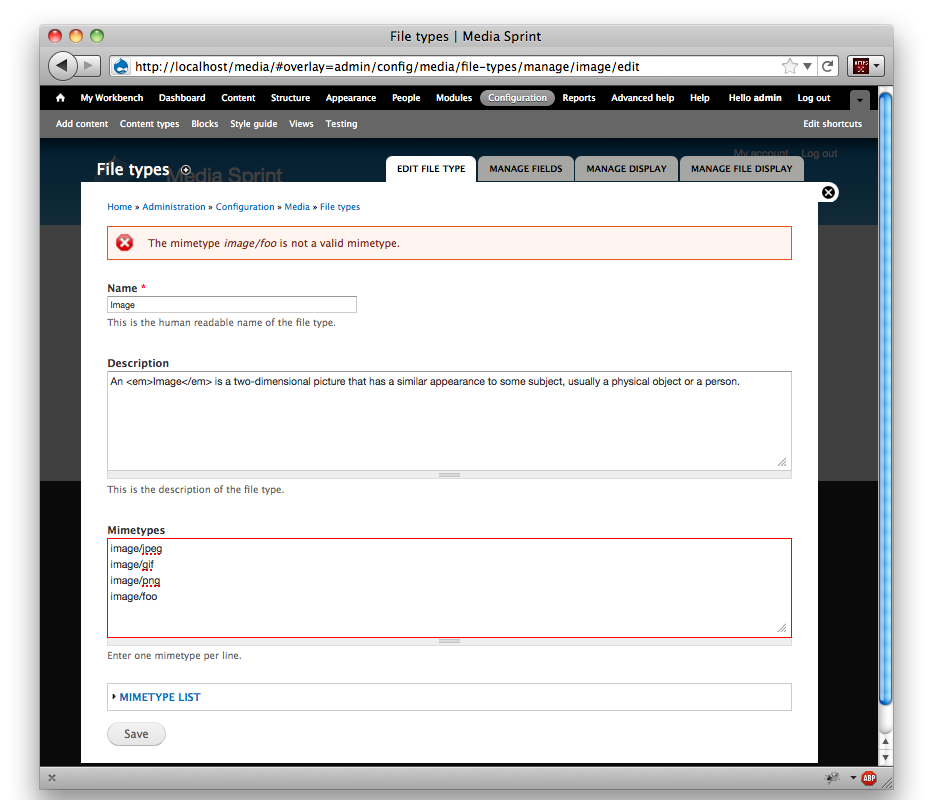Open the Style guide shortcut

click(x=253, y=124)
